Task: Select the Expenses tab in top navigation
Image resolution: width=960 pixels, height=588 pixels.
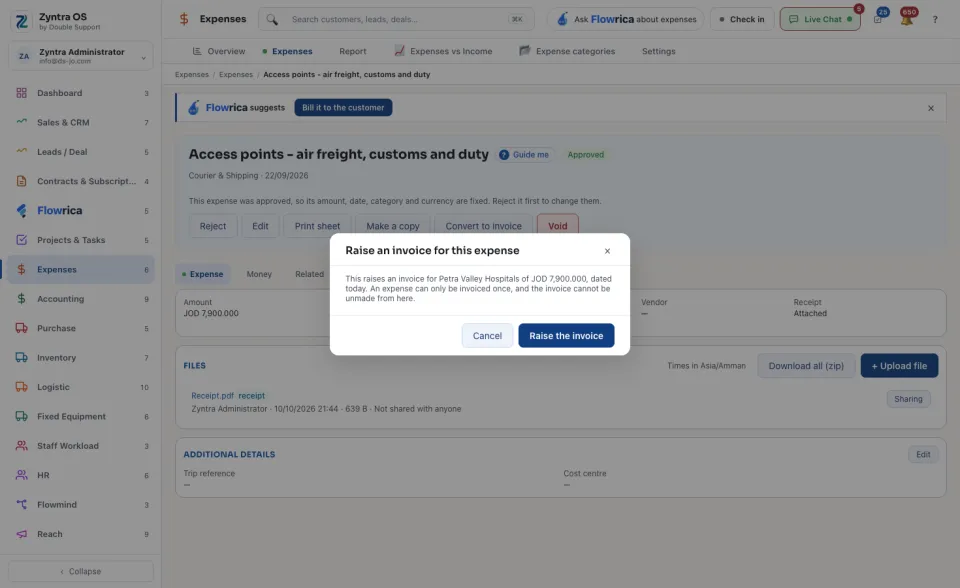Action: tap(287, 51)
